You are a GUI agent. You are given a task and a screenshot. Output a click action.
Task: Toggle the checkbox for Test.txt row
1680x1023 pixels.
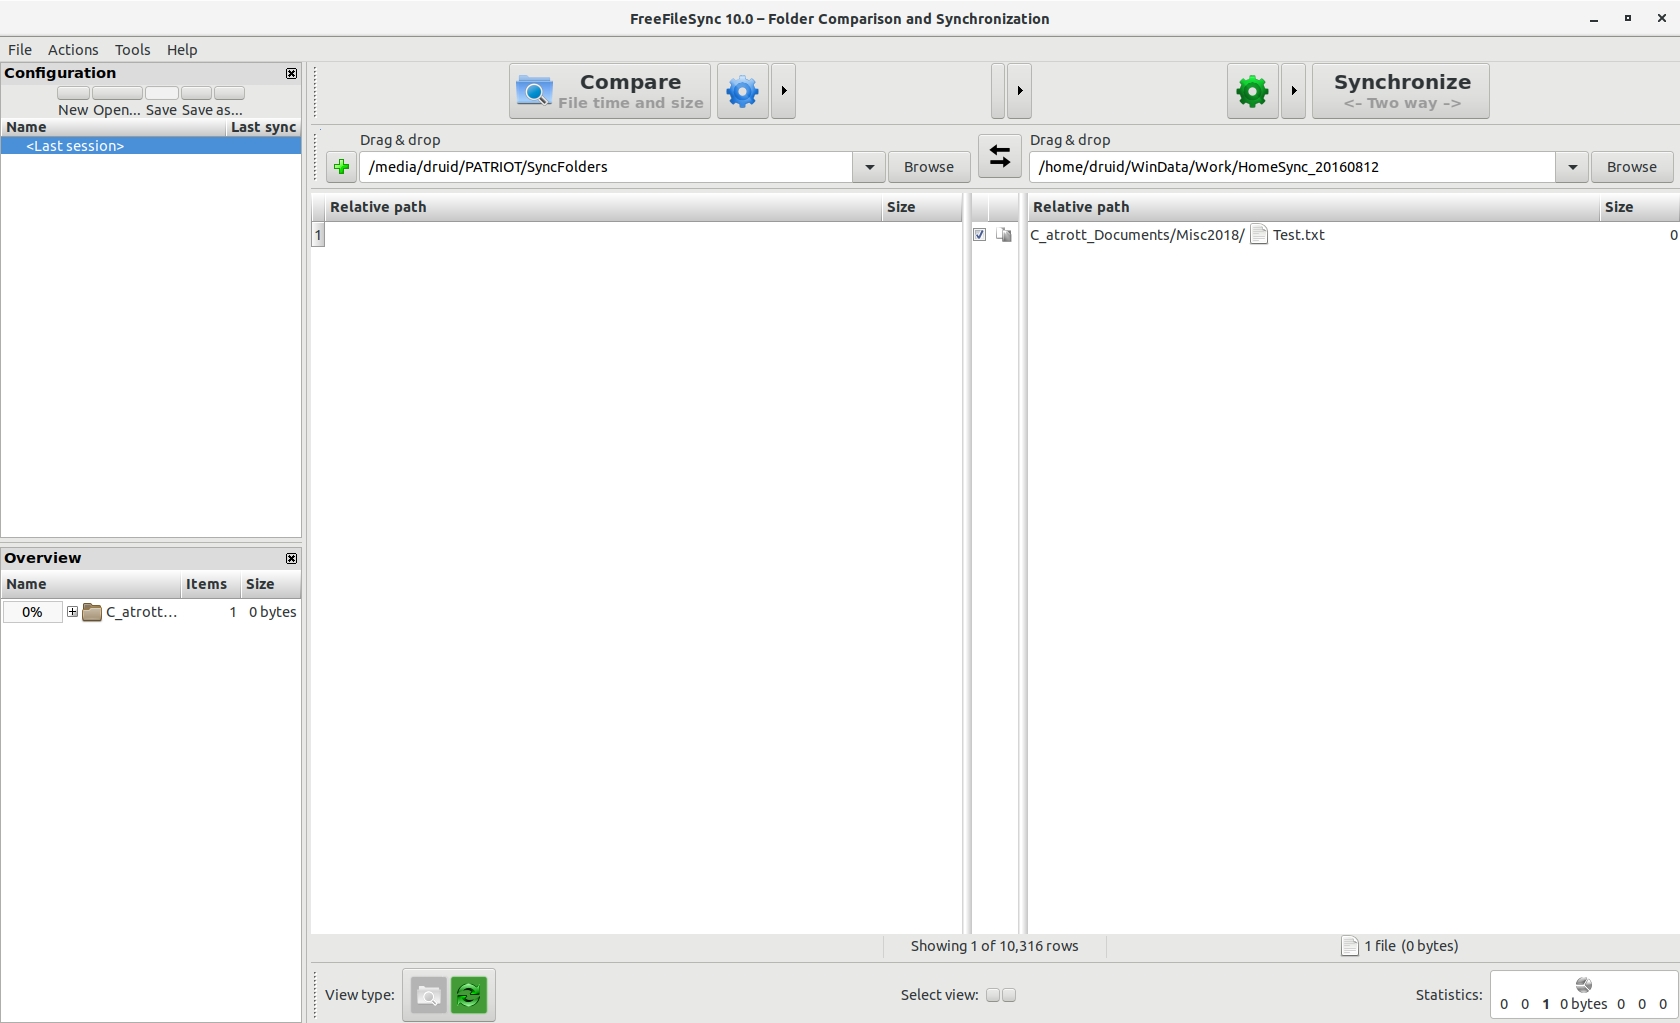click(979, 235)
